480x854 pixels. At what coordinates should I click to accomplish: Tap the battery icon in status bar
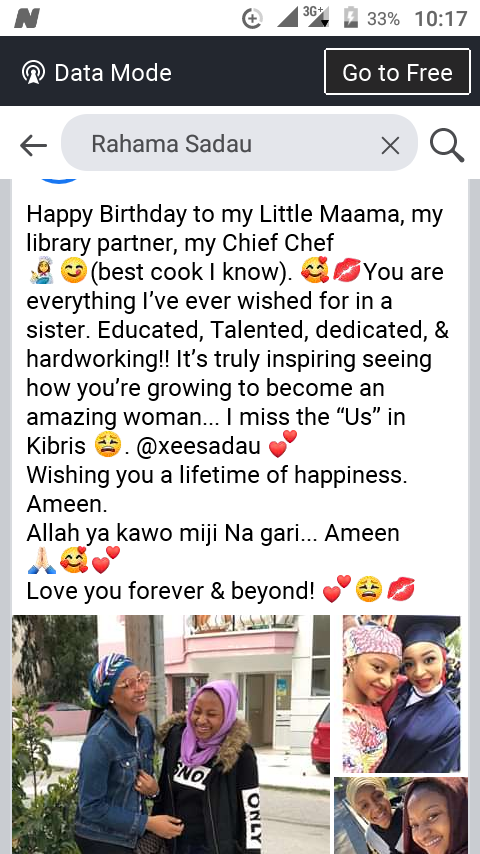coord(350,18)
